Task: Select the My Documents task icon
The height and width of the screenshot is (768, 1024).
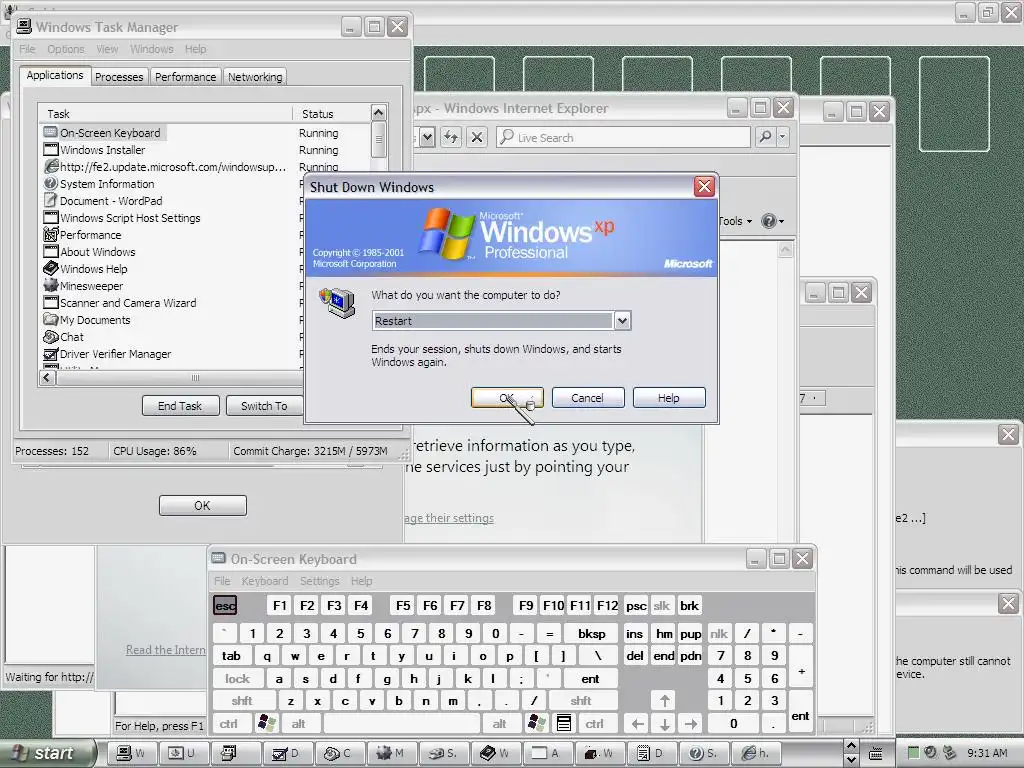Action: [50, 319]
